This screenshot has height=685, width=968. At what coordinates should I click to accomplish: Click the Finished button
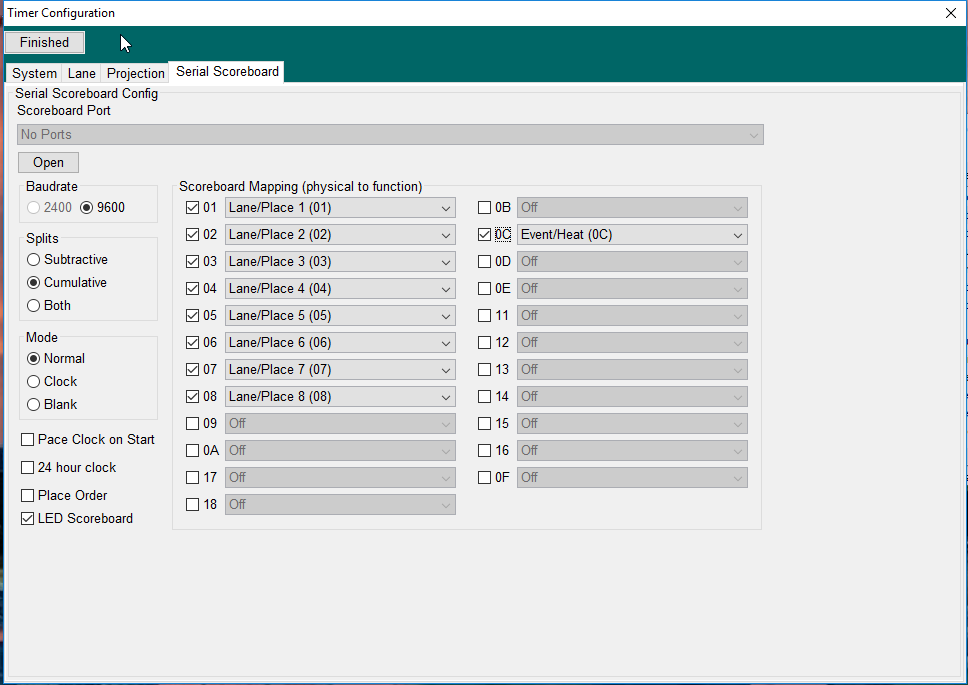coord(44,42)
